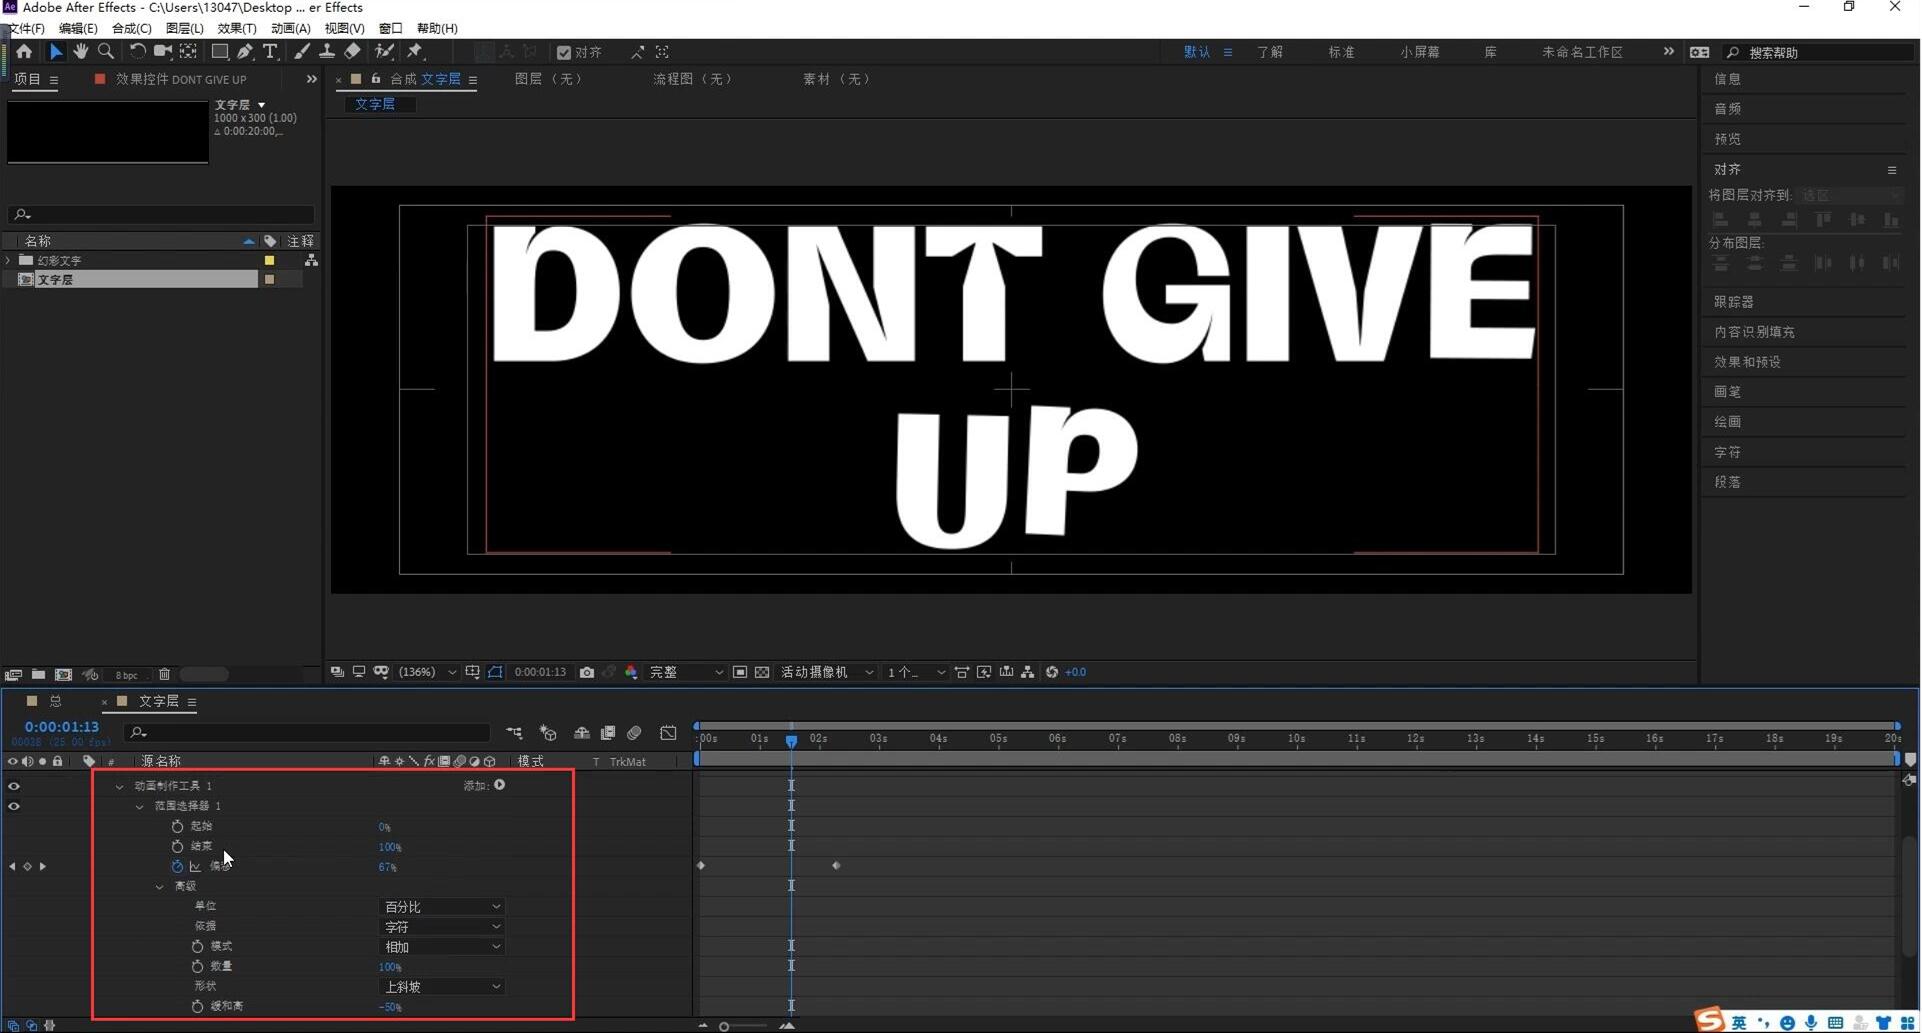Open the 完整 resolution dropdown

click(686, 673)
